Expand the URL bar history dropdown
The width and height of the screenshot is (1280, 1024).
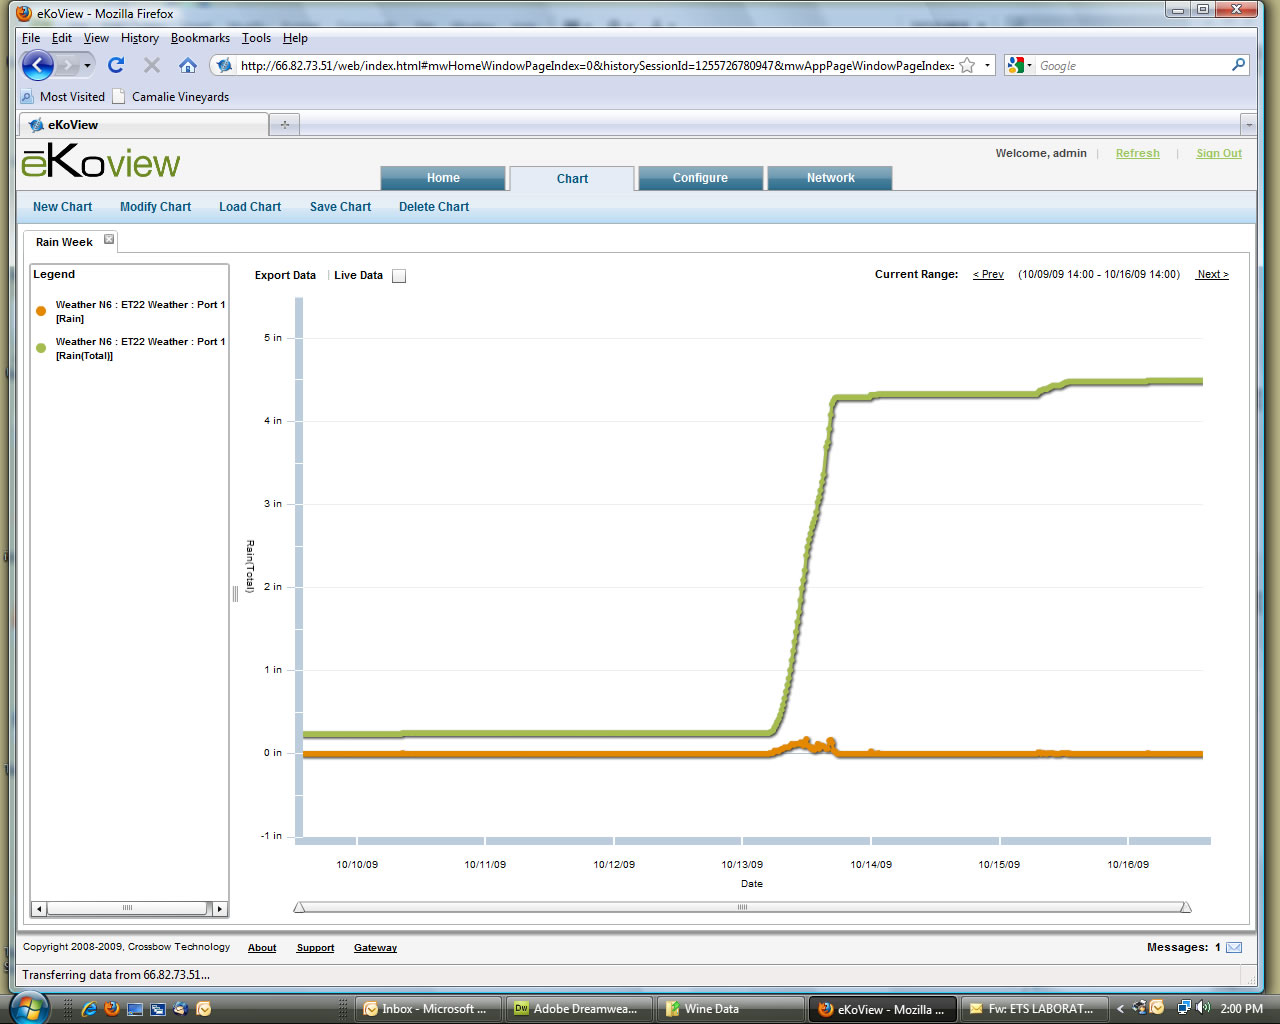987,66
